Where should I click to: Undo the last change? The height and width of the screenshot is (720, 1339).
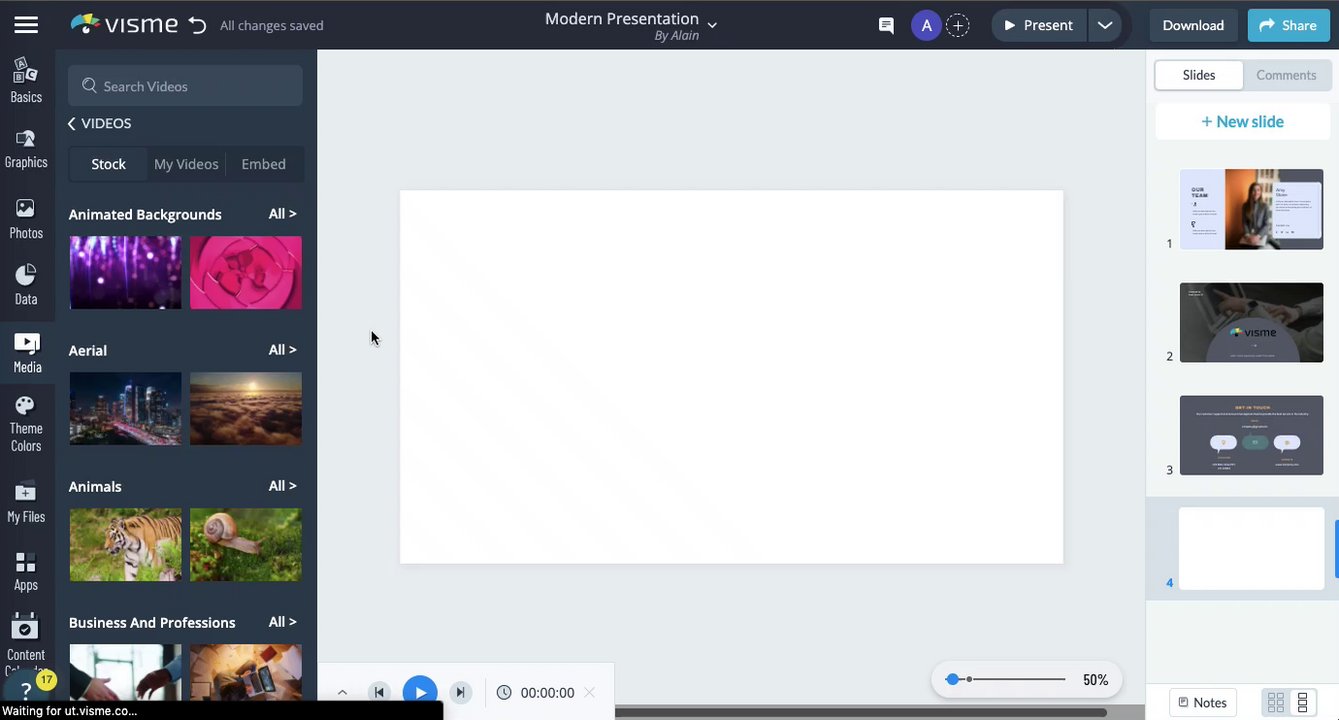pos(197,25)
